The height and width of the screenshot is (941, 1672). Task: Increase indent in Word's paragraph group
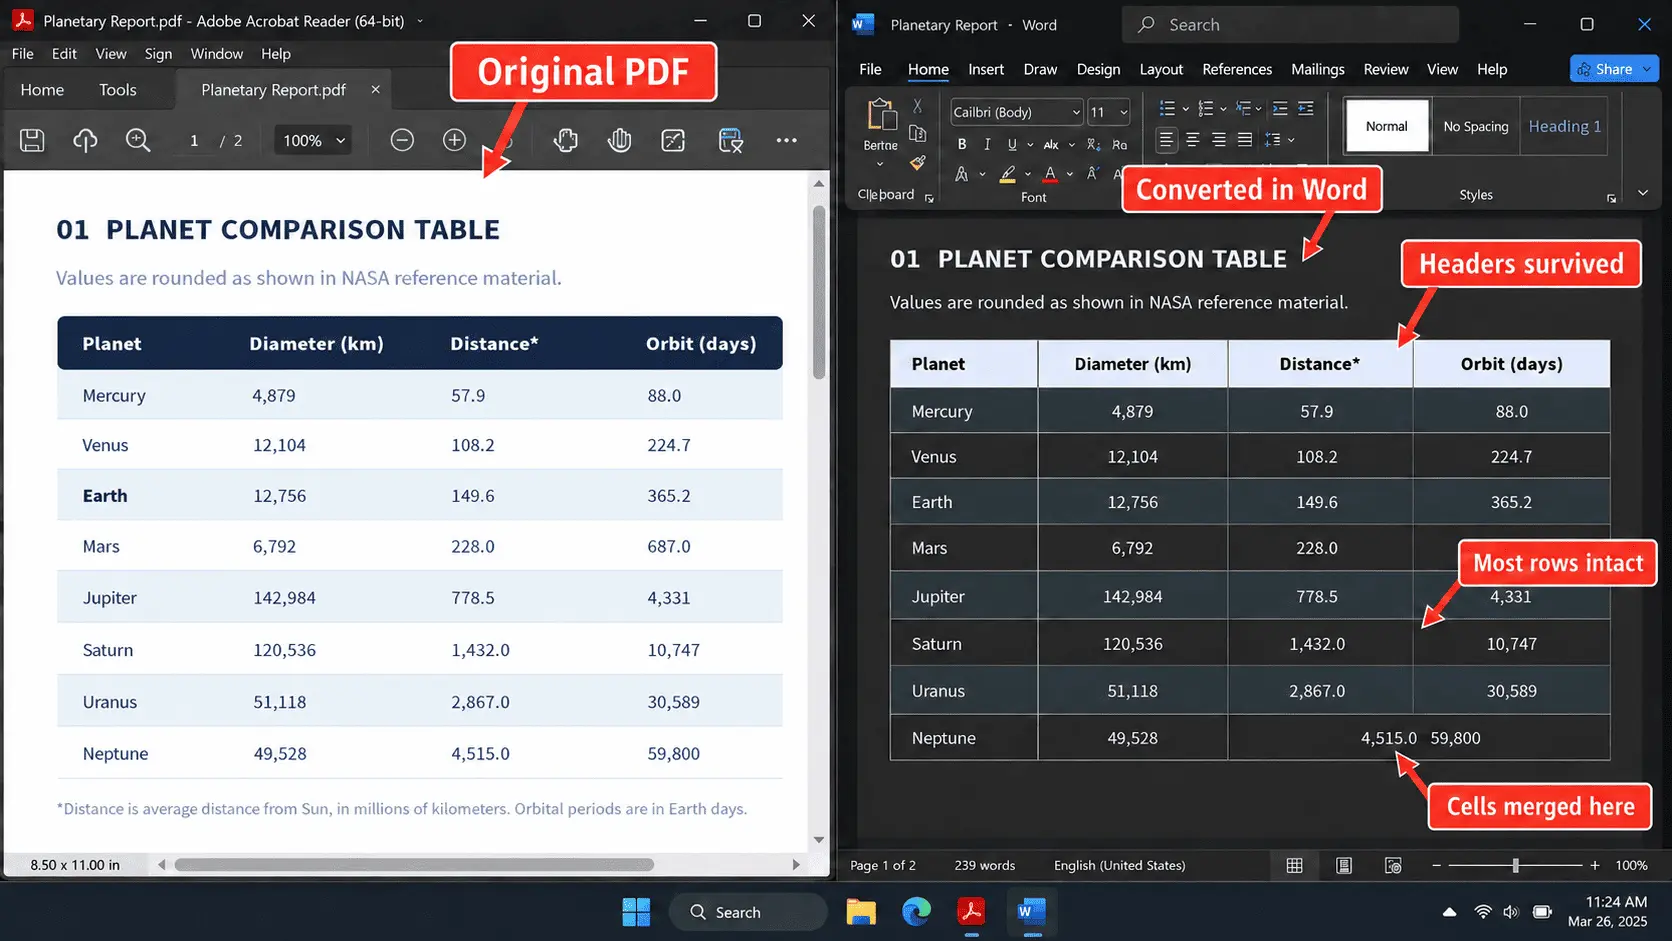pos(1306,108)
